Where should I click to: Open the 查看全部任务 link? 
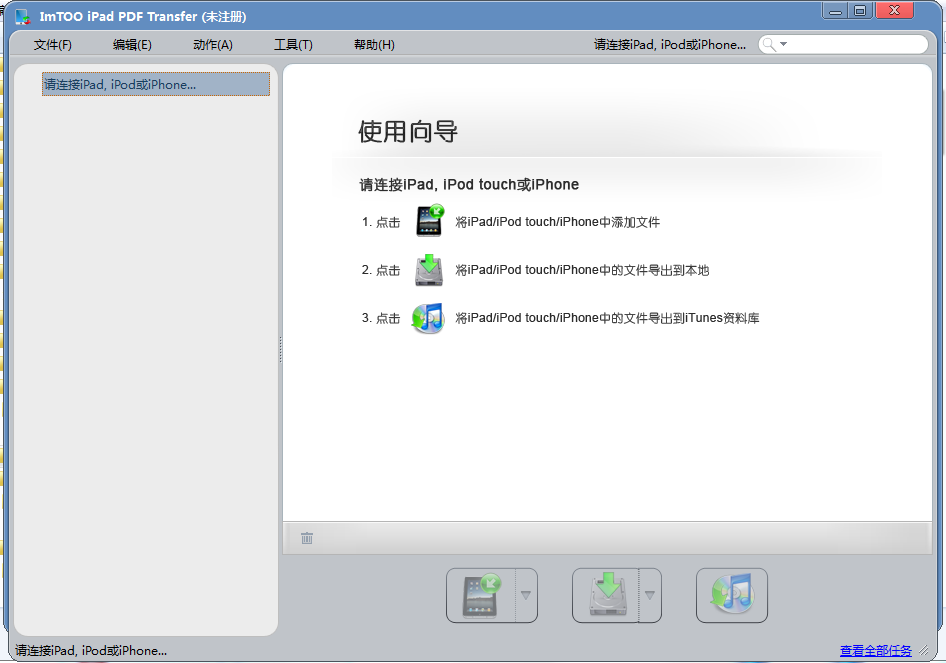pos(875,650)
